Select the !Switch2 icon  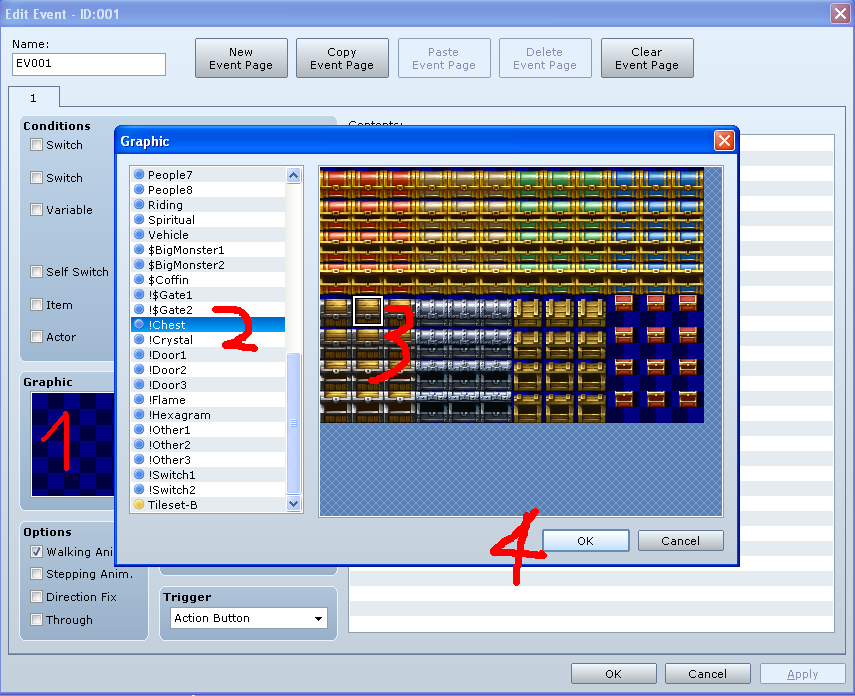(139, 489)
